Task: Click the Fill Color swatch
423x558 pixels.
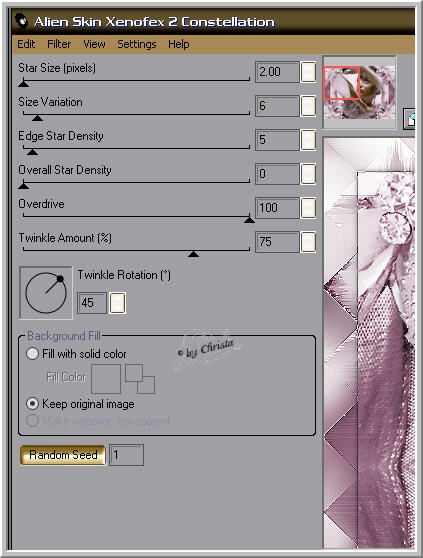Action: click(x=106, y=379)
